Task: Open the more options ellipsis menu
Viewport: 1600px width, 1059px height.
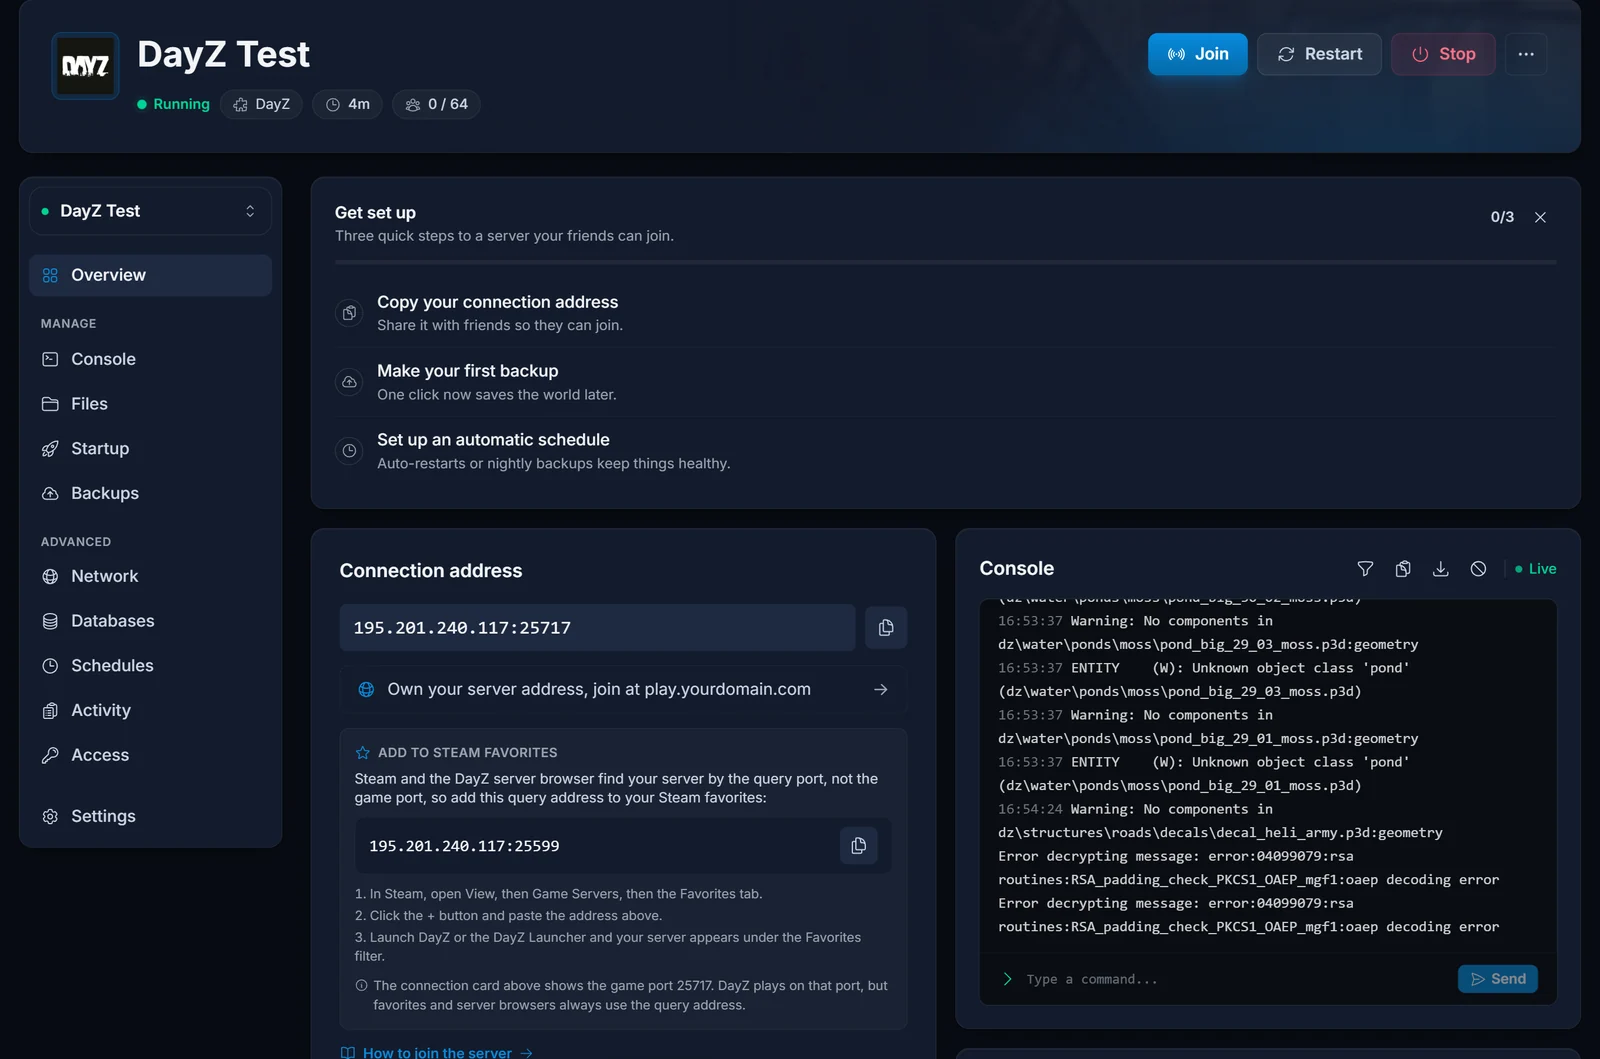Action: 1526,54
